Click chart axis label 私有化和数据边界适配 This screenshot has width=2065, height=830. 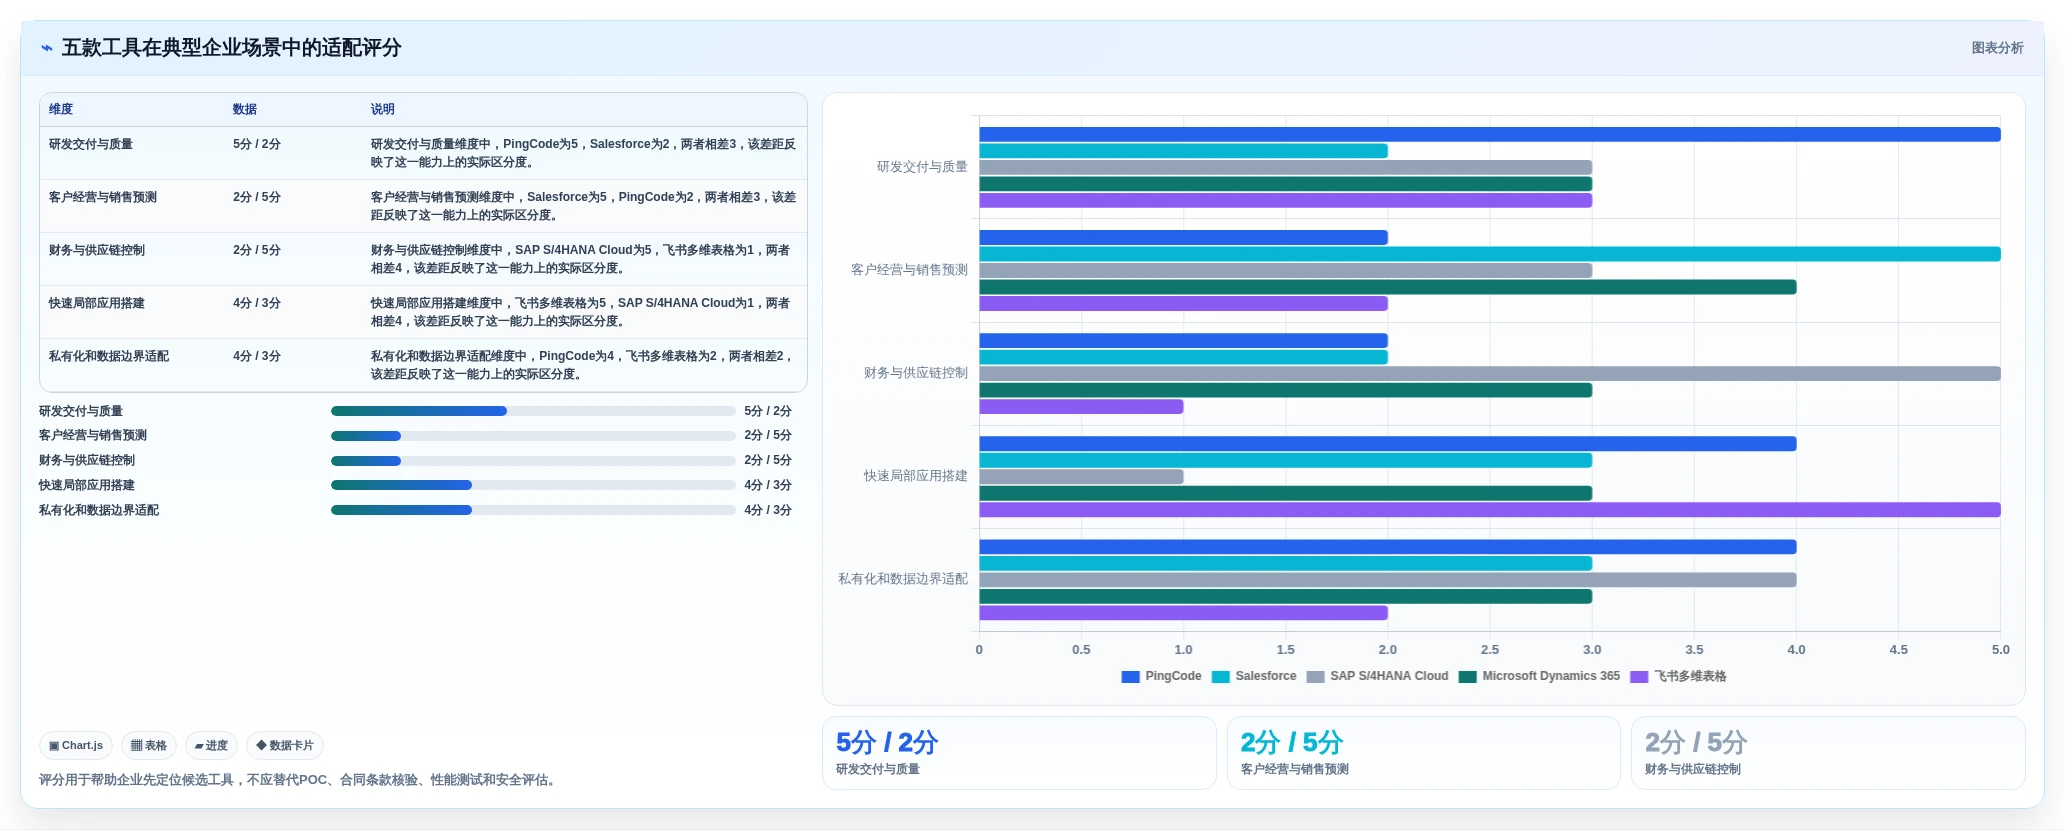903,579
